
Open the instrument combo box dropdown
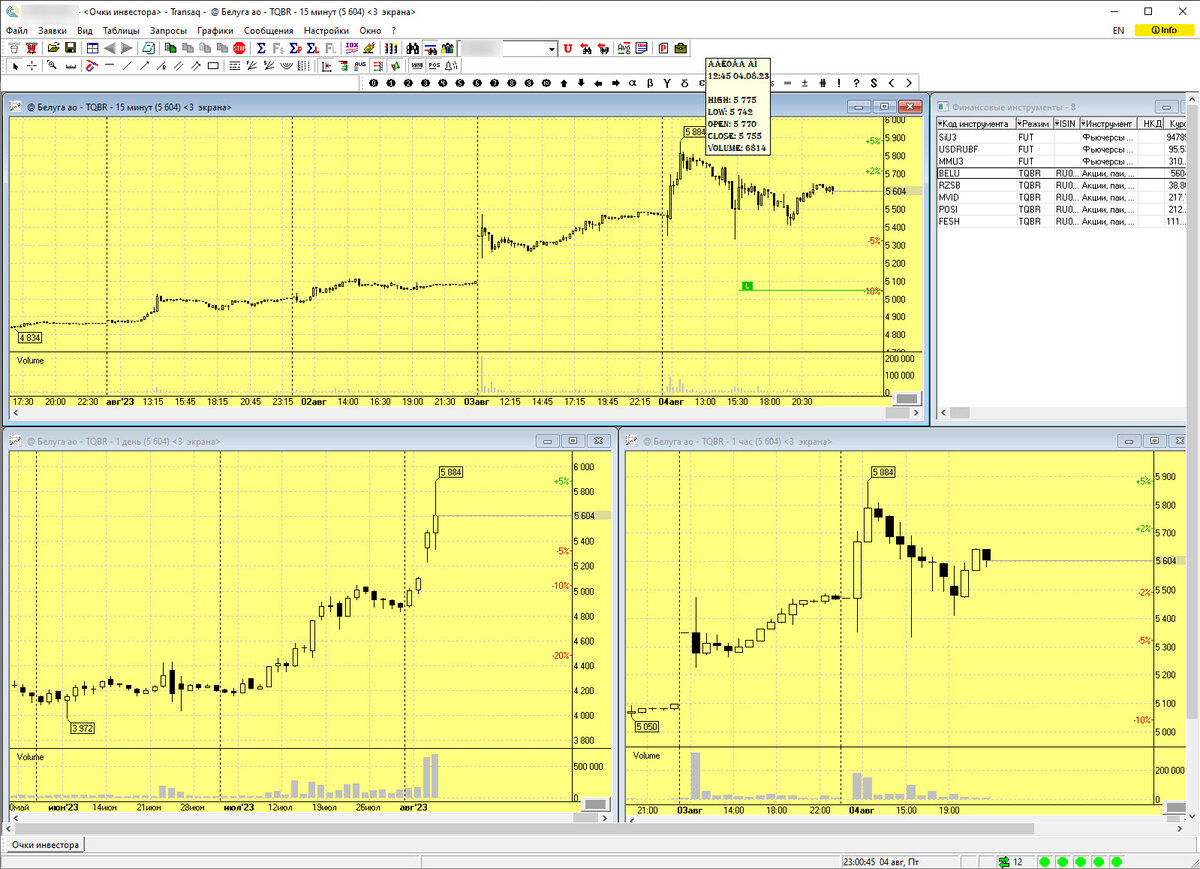[551, 48]
